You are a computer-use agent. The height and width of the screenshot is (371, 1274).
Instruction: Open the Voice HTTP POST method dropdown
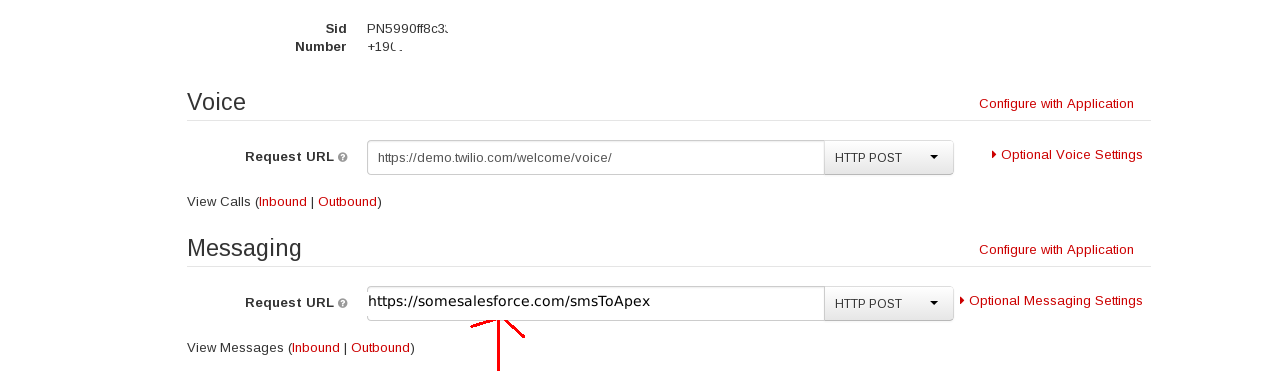888,157
